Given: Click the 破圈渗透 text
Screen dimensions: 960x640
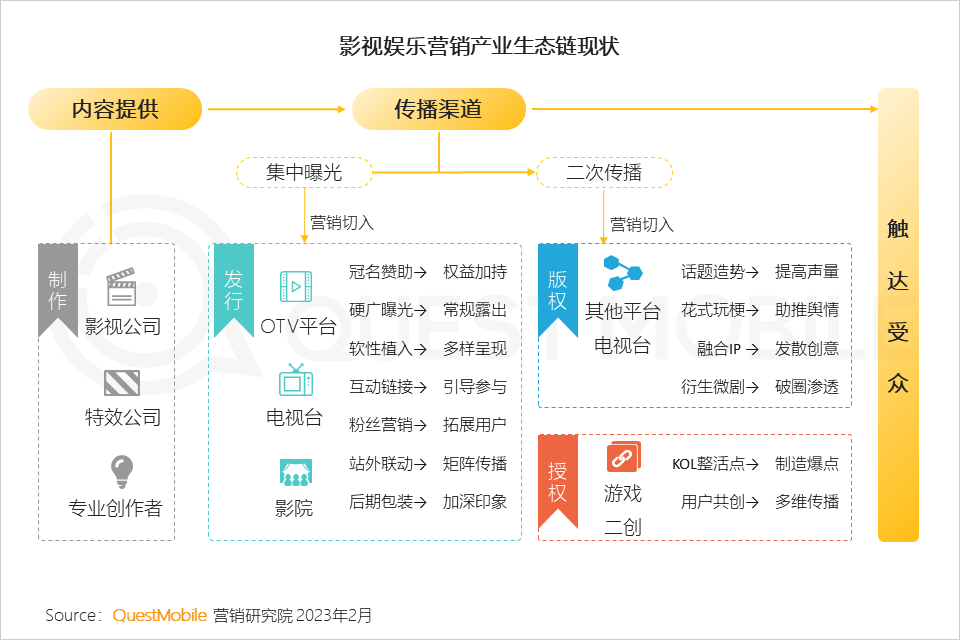Looking at the screenshot, I should (x=807, y=386).
